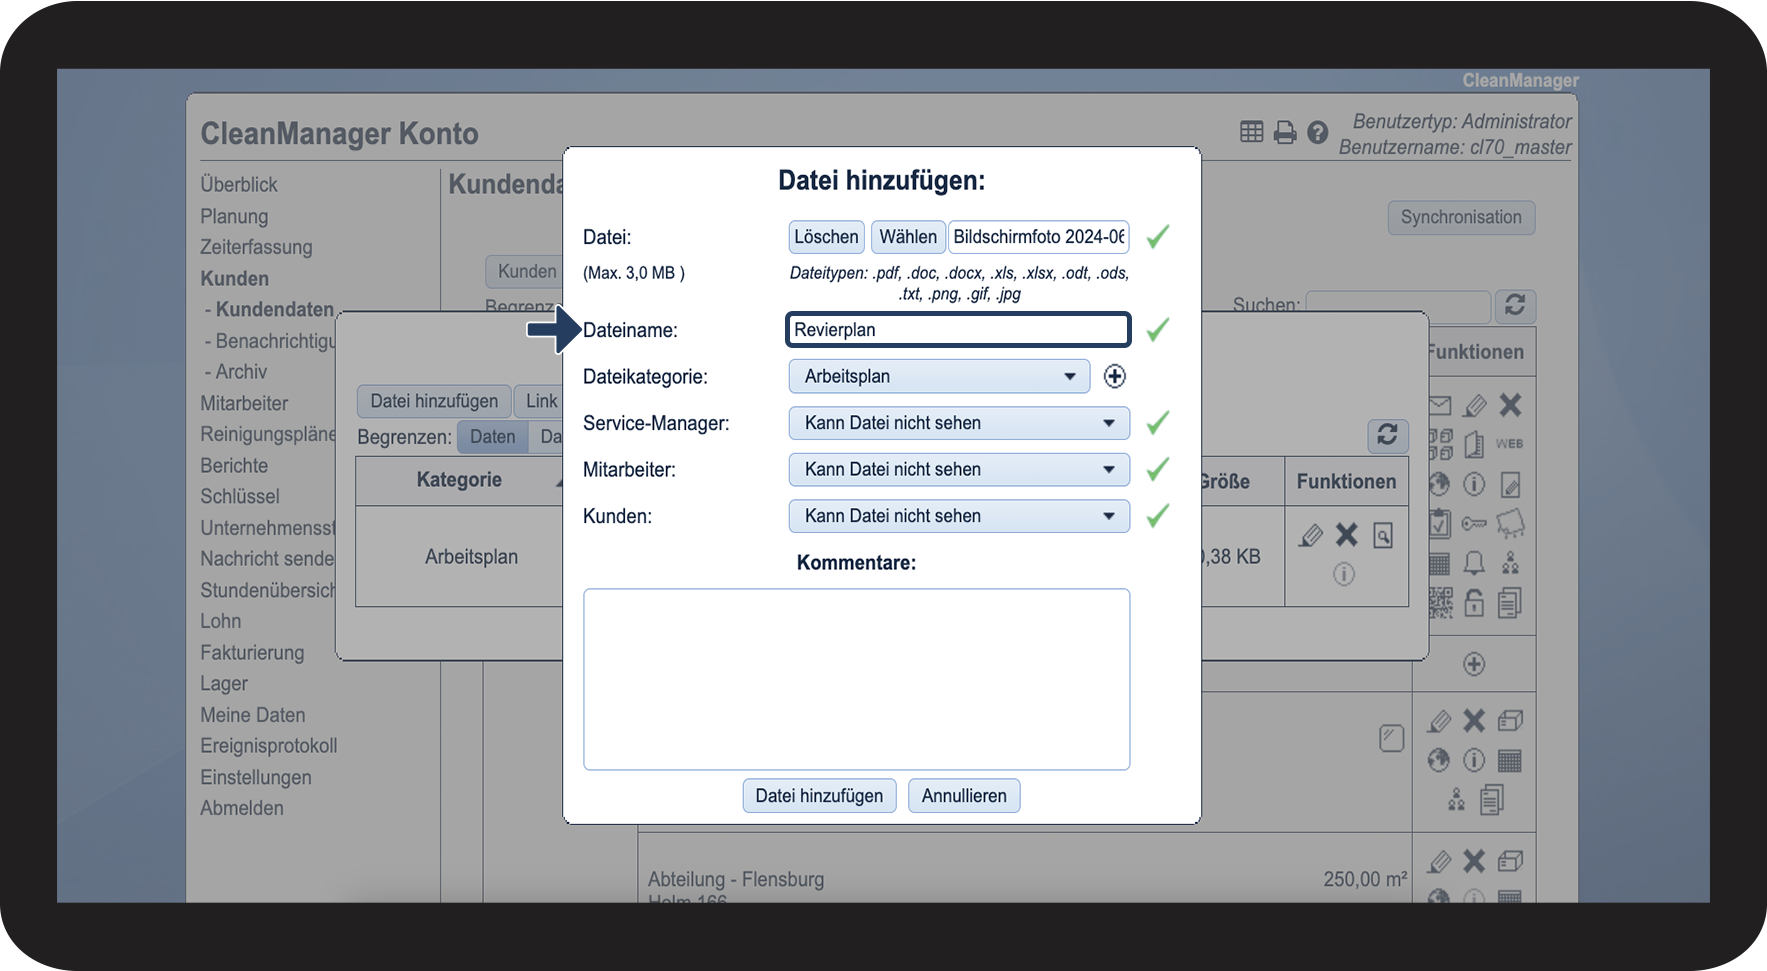Open the Dateikategorie dropdown showing Arbeitsplan
The height and width of the screenshot is (971, 1767).
click(x=938, y=377)
